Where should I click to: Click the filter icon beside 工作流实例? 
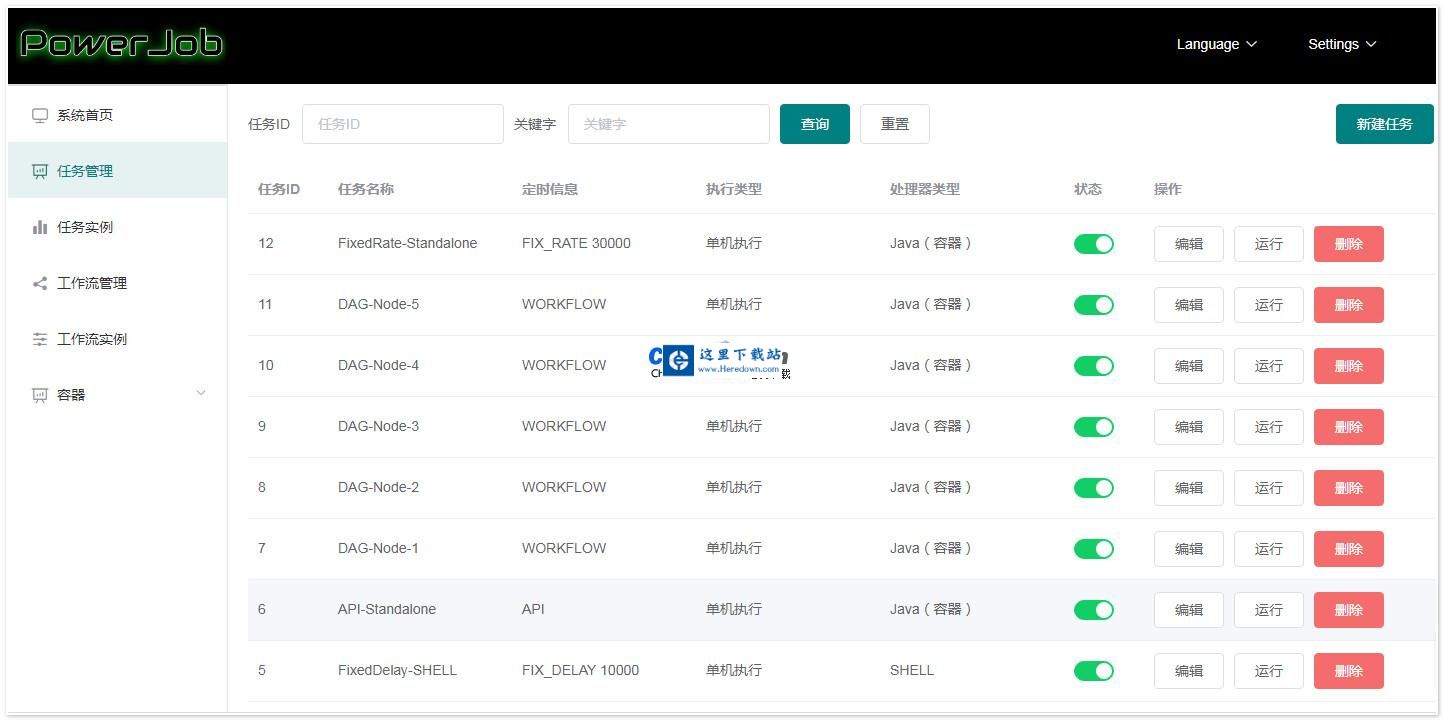point(39,338)
